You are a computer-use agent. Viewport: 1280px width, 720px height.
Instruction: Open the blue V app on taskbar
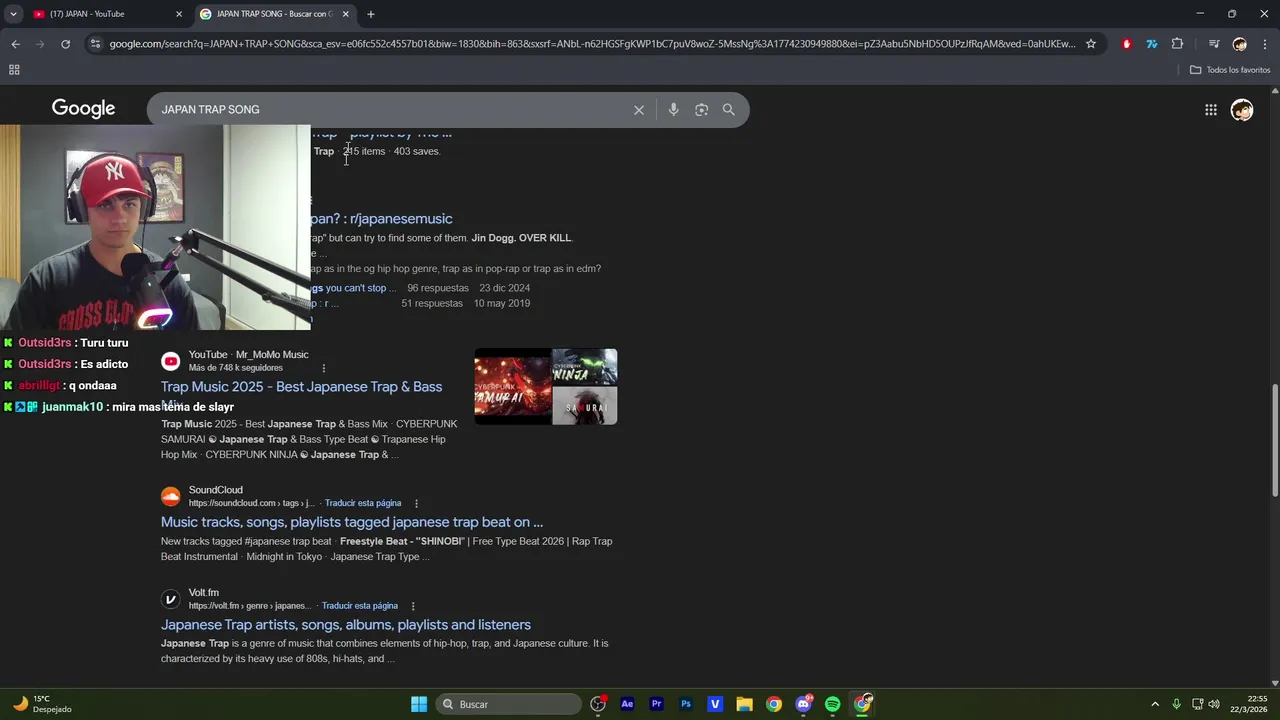point(715,704)
